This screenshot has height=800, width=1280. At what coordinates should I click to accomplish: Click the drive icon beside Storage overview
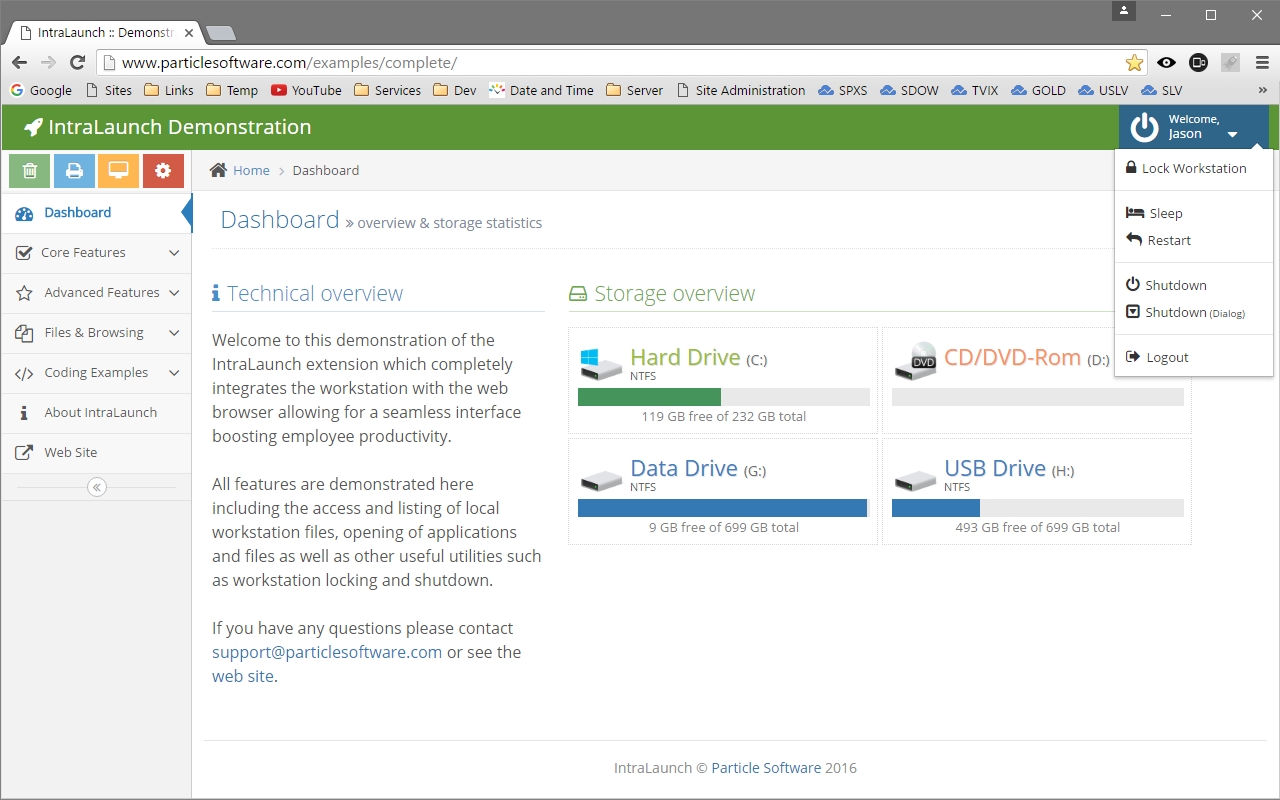click(577, 294)
